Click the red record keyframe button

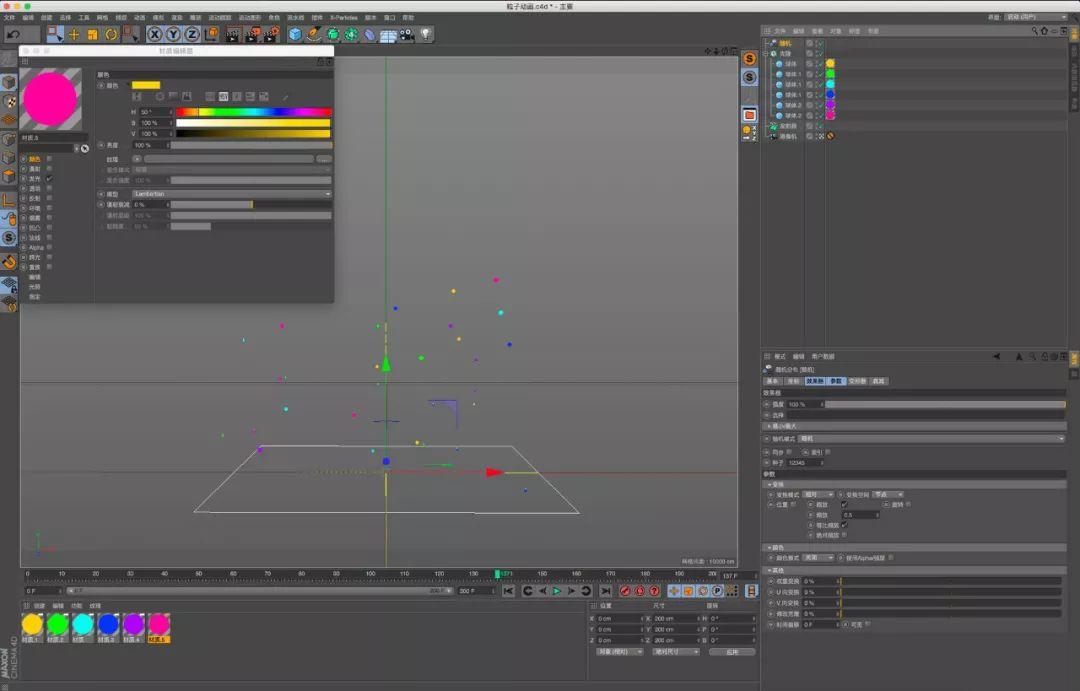(625, 591)
